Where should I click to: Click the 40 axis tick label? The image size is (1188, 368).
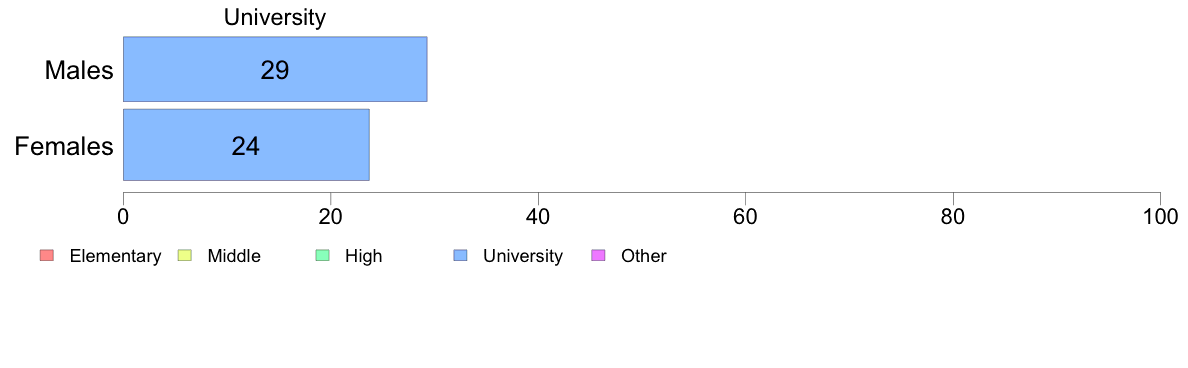[538, 217]
